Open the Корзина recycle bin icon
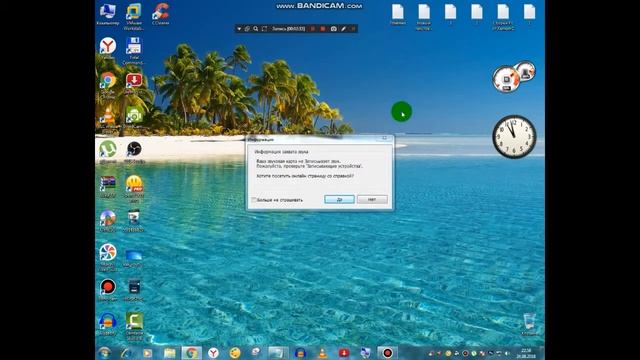 coord(529,324)
